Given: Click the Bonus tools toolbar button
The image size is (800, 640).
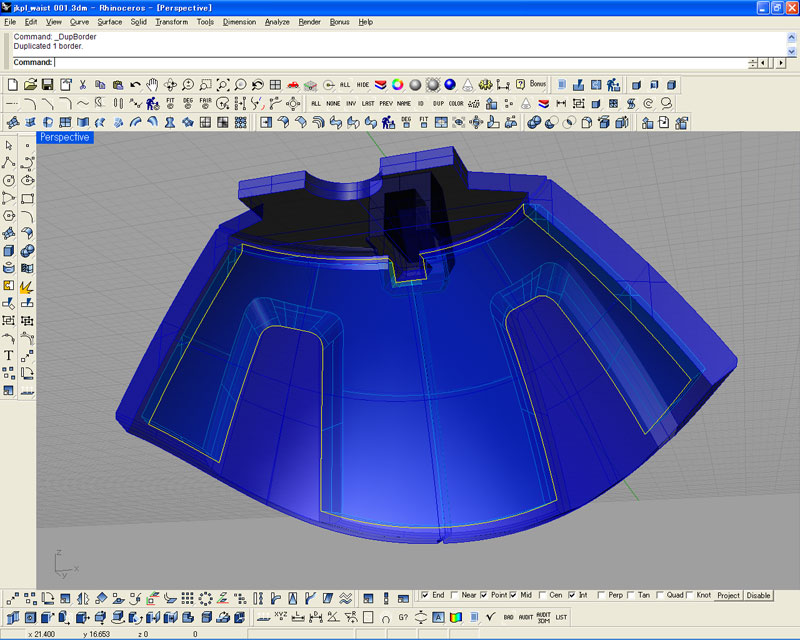Looking at the screenshot, I should coord(538,85).
